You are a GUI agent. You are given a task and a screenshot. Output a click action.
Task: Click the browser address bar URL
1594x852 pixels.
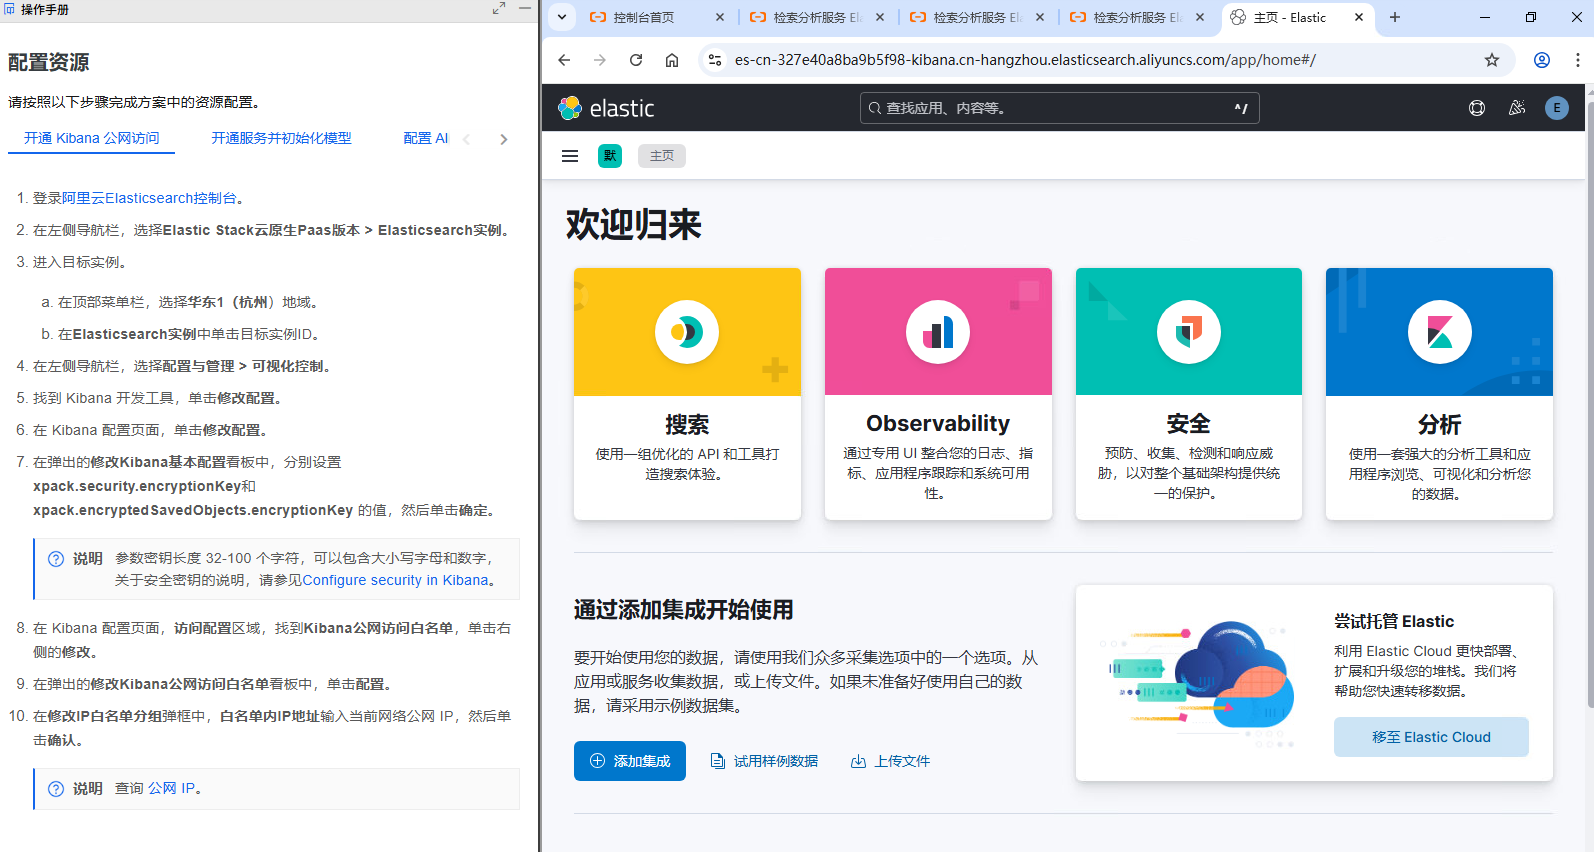click(1025, 60)
